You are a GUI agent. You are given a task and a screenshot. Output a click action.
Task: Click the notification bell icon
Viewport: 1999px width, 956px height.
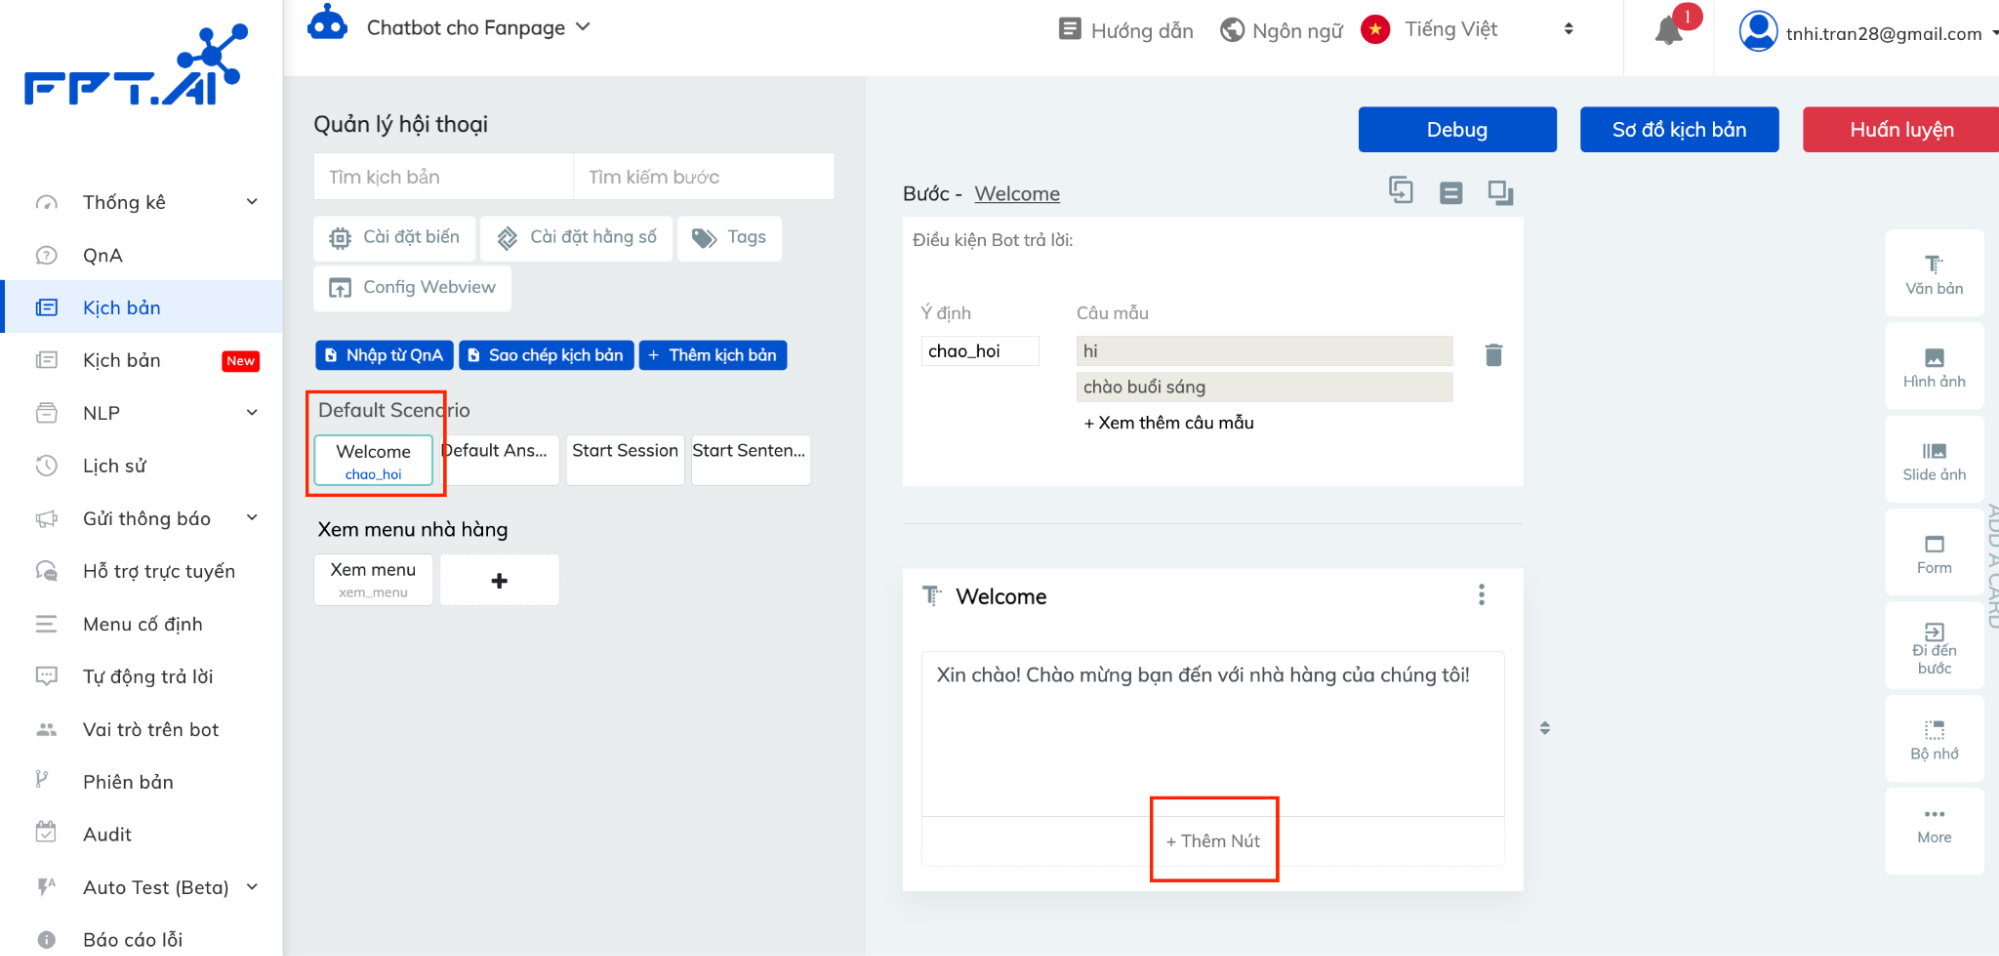pos(1668,31)
